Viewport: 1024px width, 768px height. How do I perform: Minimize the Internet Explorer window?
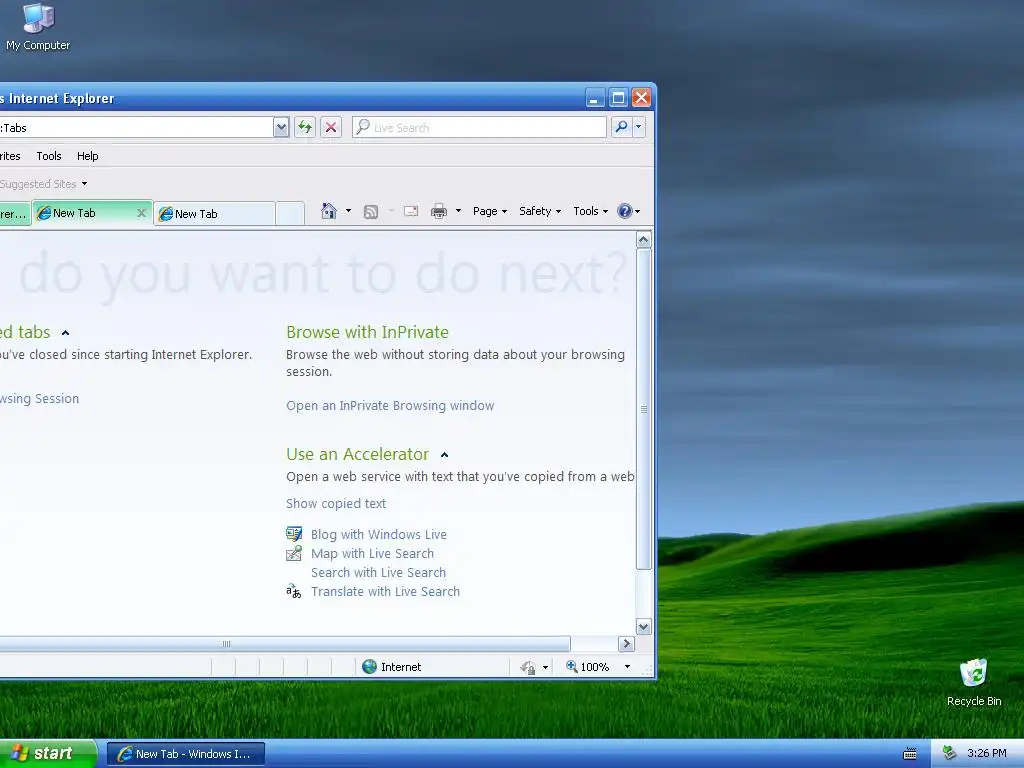pos(594,98)
